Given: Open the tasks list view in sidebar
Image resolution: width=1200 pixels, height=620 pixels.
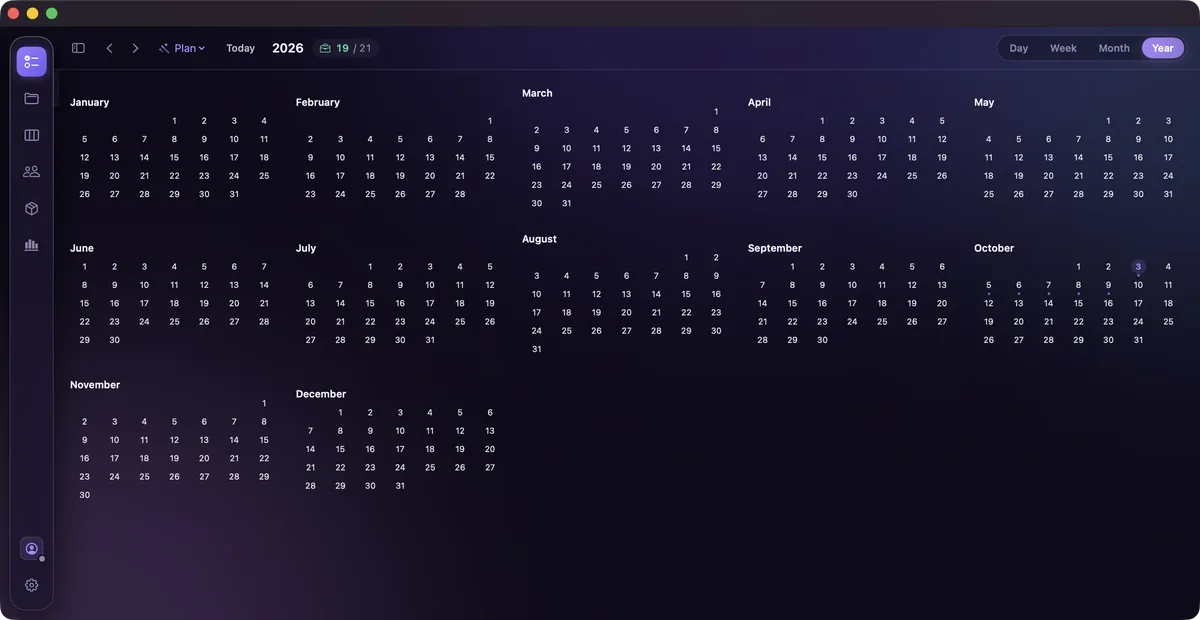Looking at the screenshot, I should point(31,62).
